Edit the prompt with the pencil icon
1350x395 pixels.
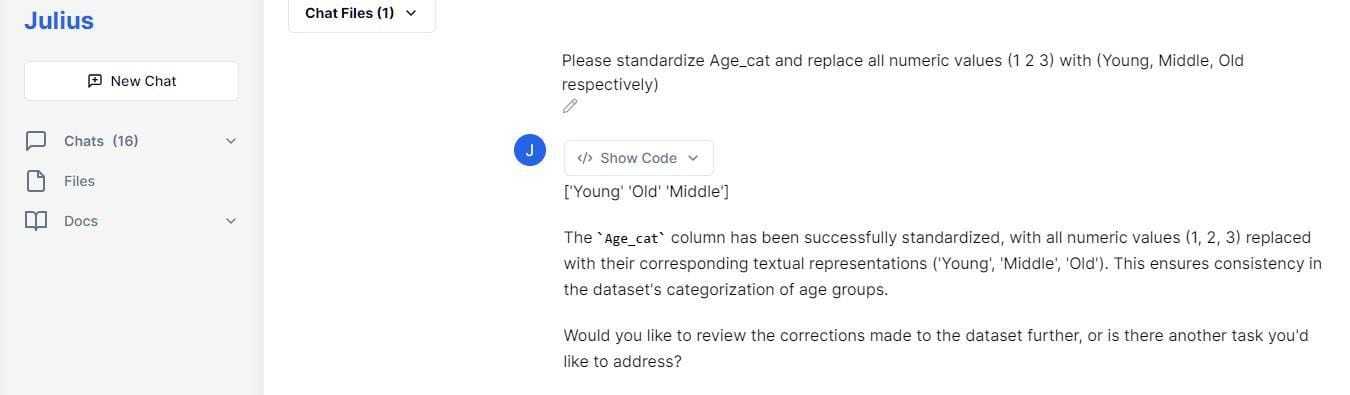pyautogui.click(x=570, y=106)
